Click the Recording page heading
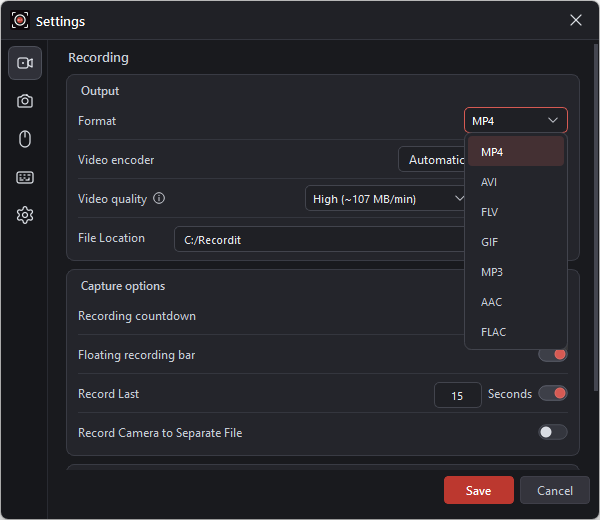Screen dimensions: 600x520 [x=98, y=57]
